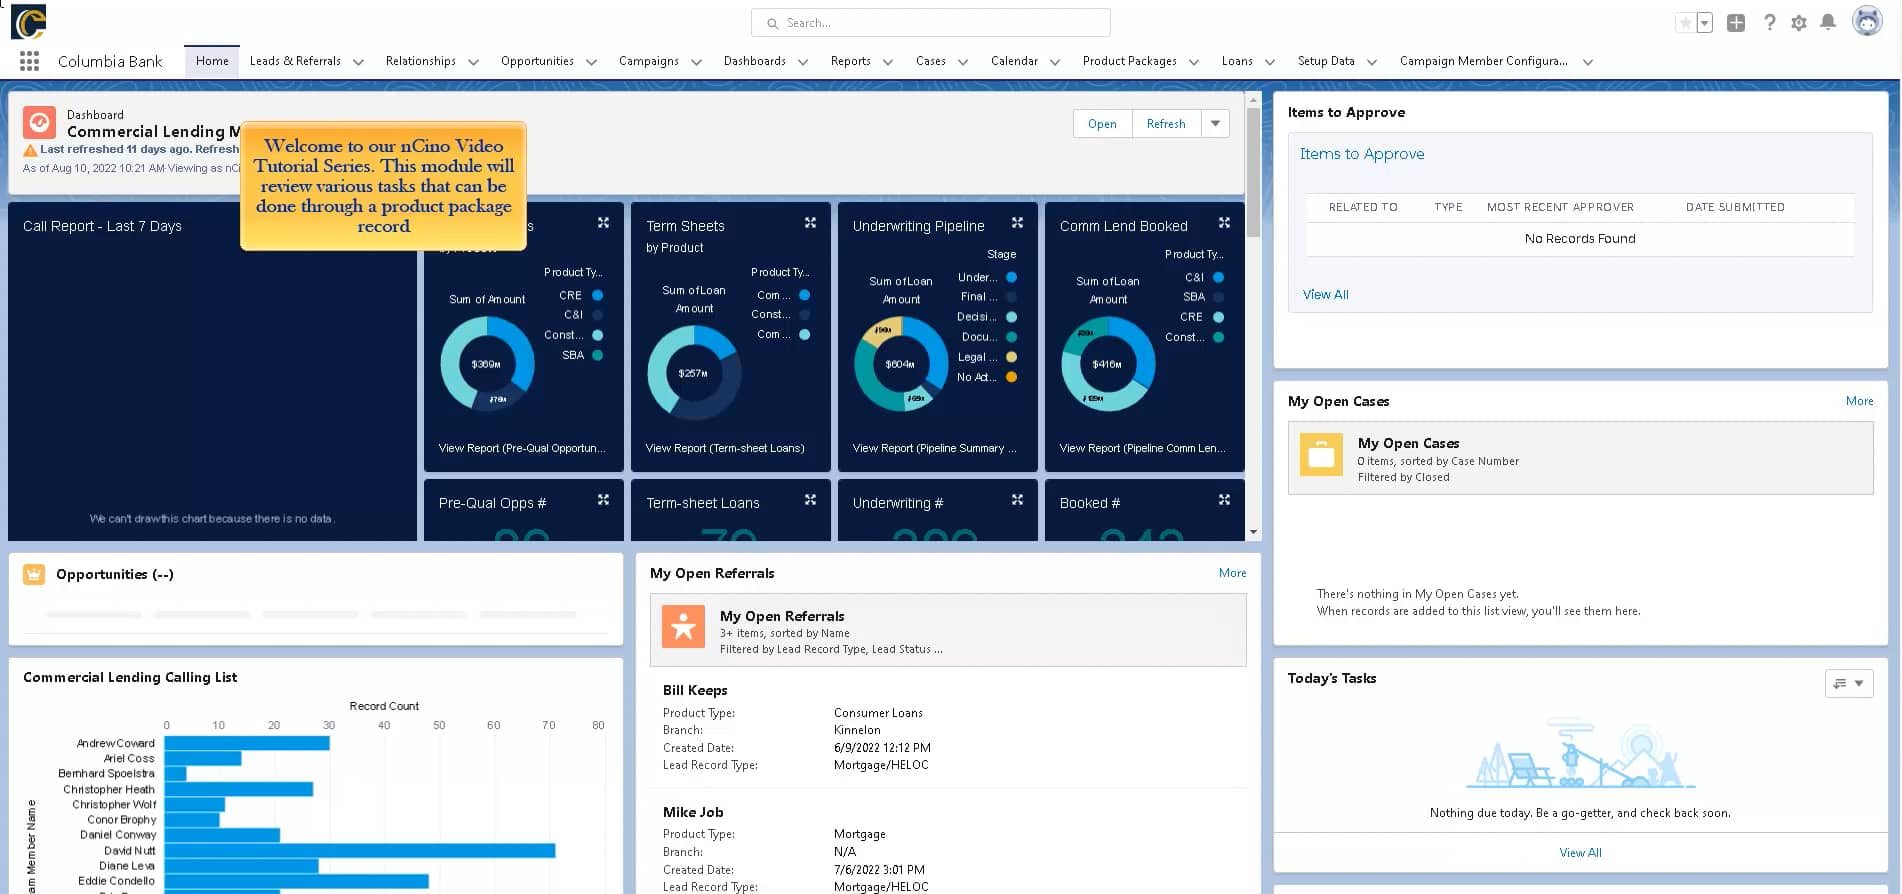Open the Cases tab
The height and width of the screenshot is (894, 1902).
pyautogui.click(x=930, y=61)
